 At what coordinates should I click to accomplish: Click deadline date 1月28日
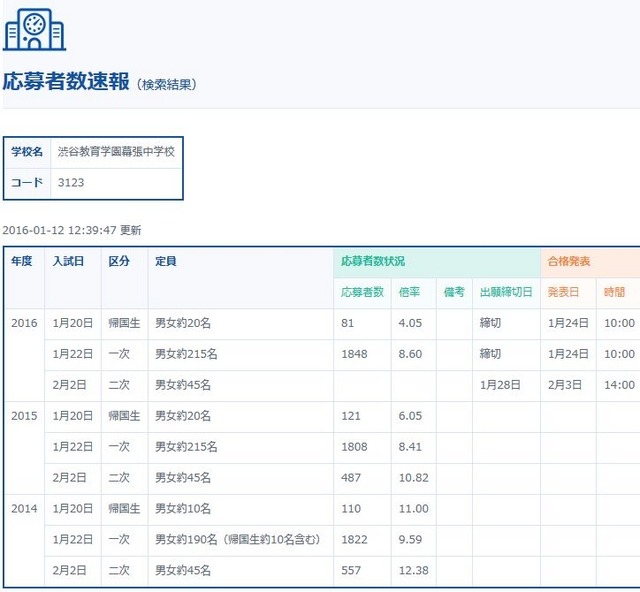(x=500, y=385)
